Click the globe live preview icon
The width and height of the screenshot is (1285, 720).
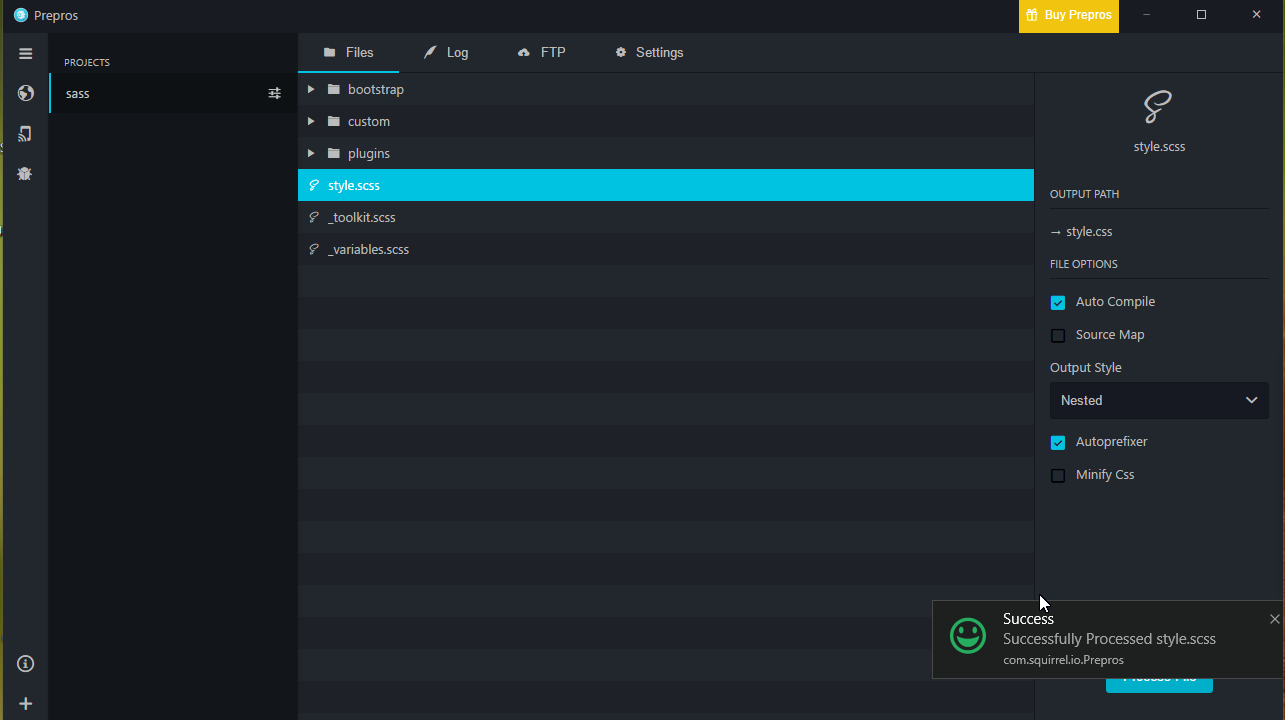[26, 93]
